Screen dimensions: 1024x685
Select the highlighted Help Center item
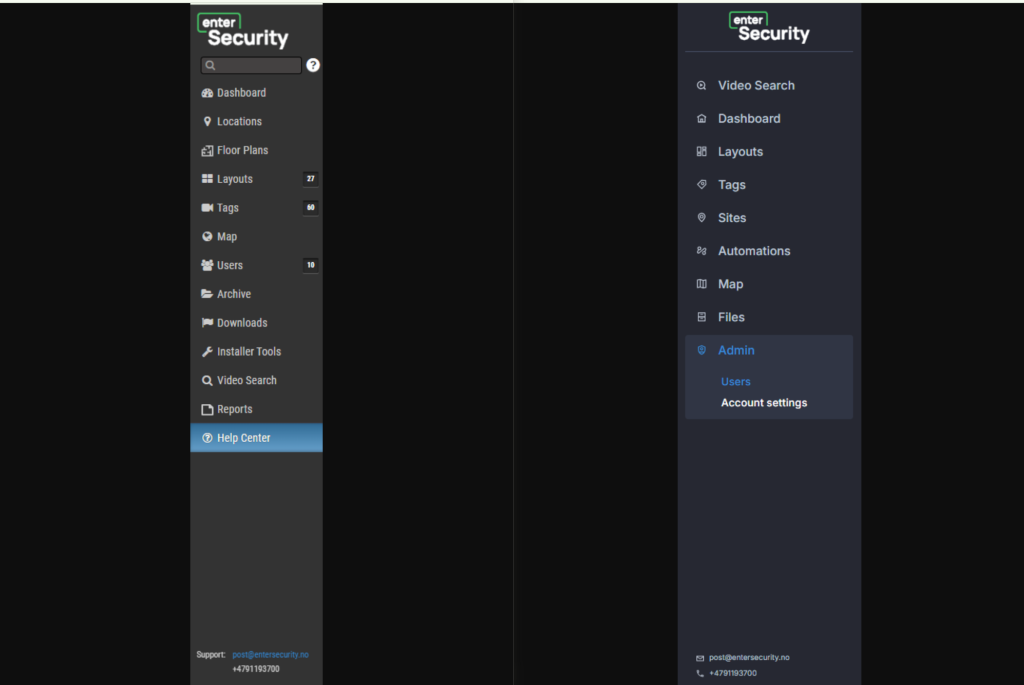[243, 438]
